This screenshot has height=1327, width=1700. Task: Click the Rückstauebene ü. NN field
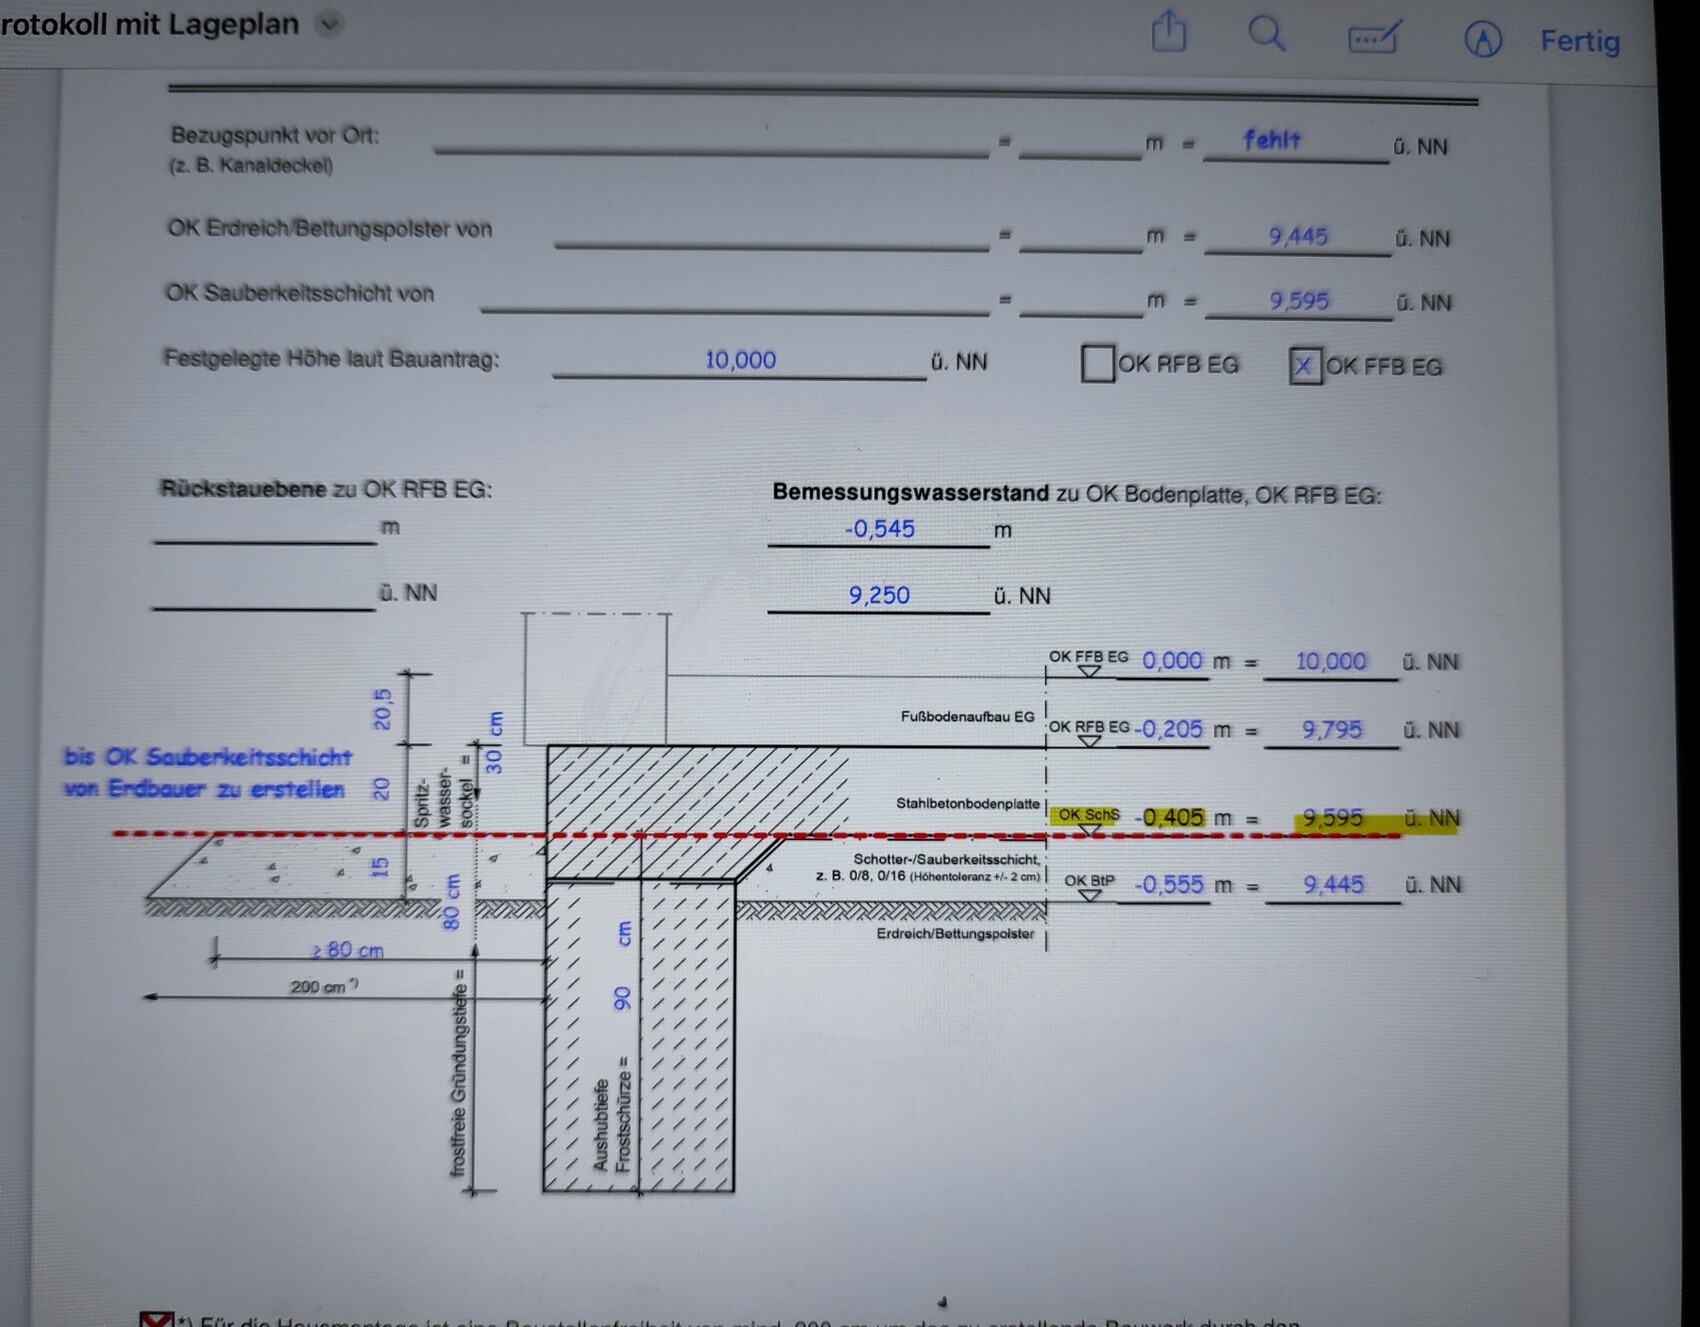[263, 593]
